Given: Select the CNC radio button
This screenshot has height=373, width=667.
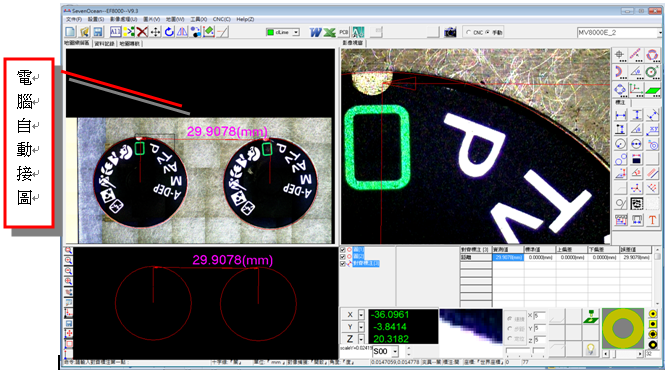Looking at the screenshot, I should [468, 32].
